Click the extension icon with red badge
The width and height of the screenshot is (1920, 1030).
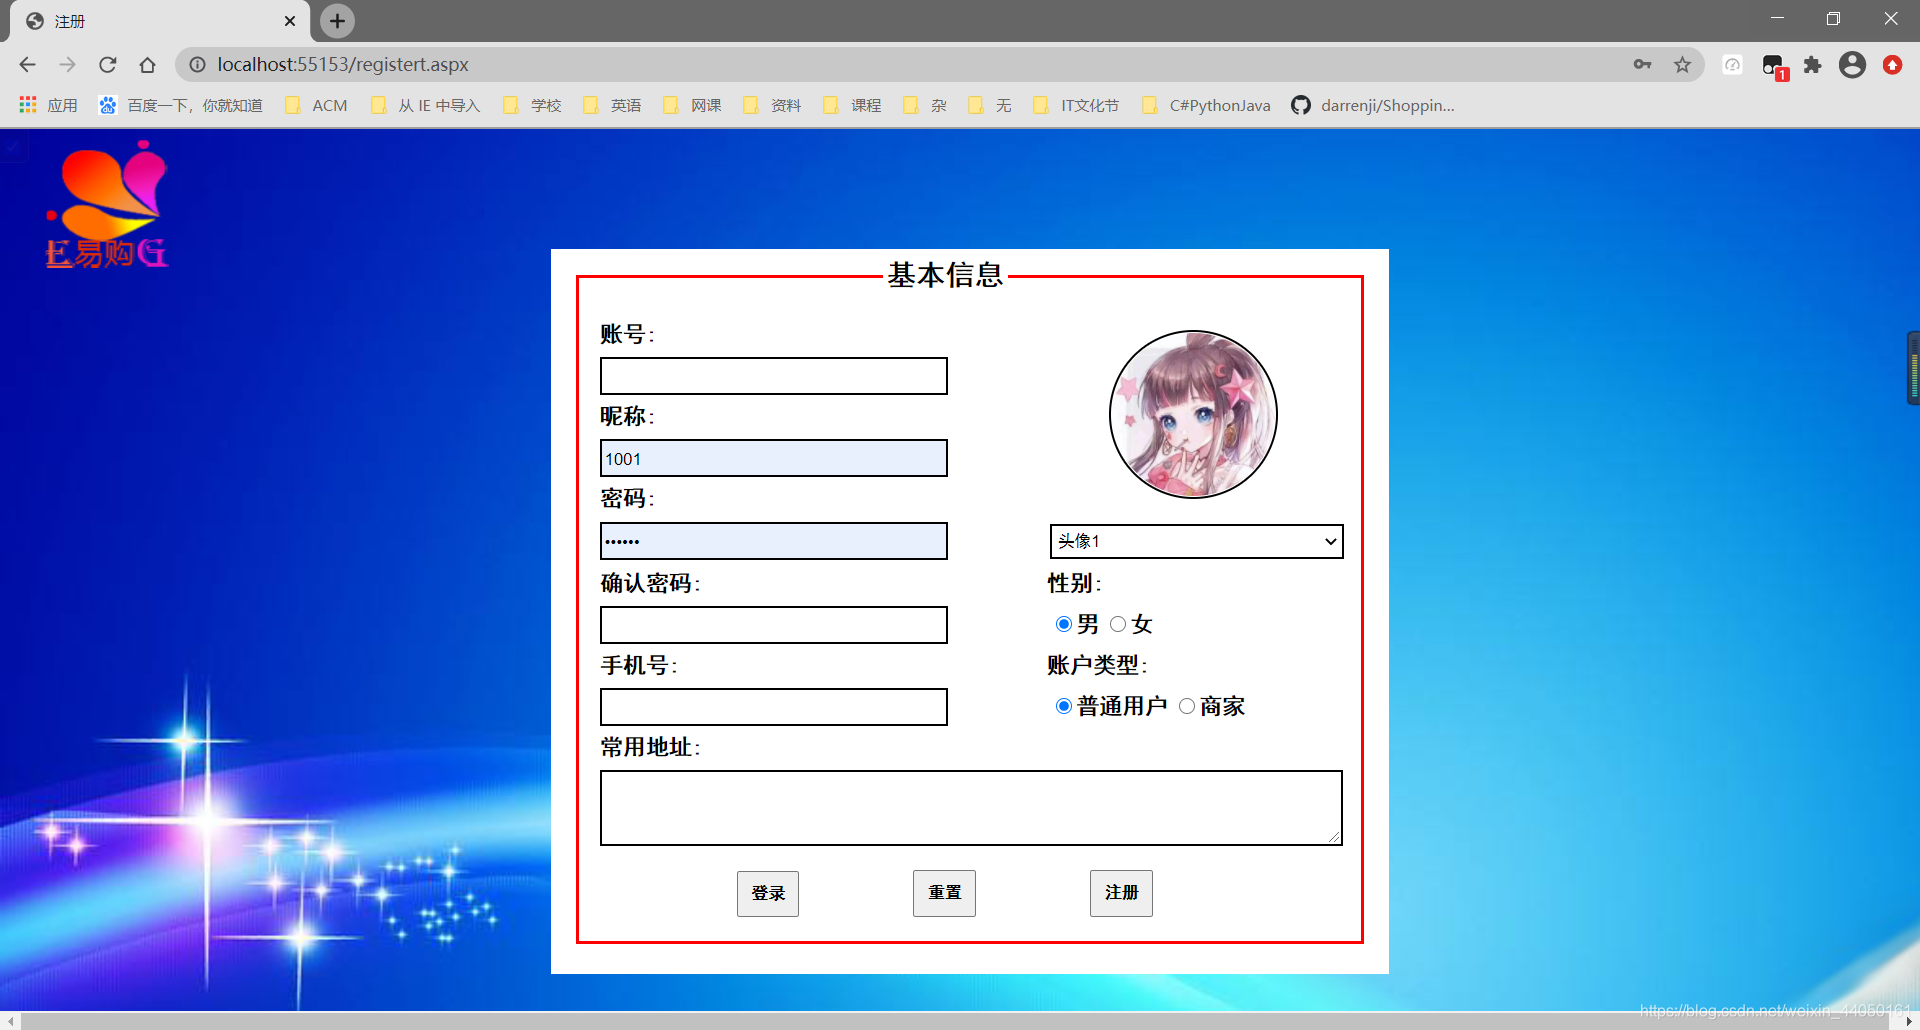tap(1774, 66)
